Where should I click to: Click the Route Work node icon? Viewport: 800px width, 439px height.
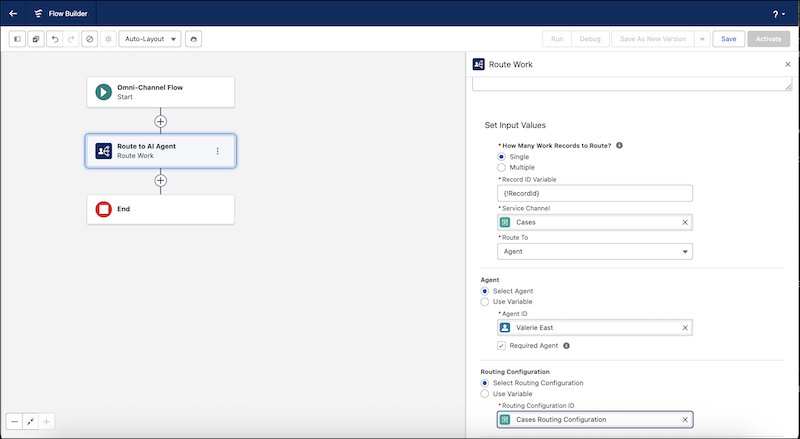pos(104,151)
